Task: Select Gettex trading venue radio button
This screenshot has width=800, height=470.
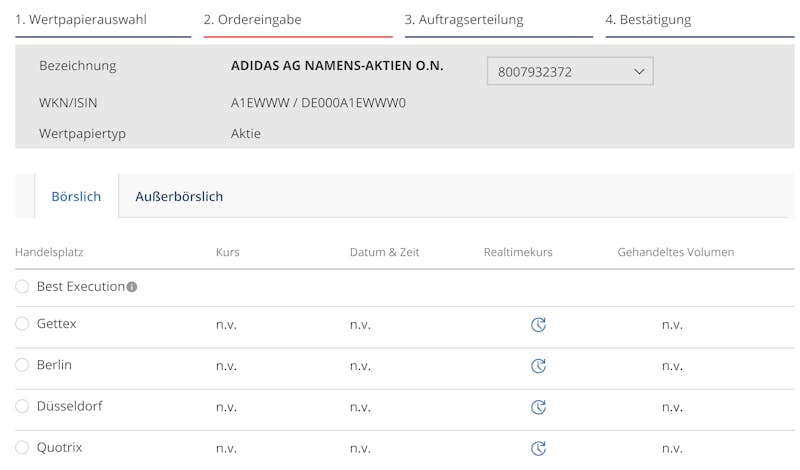Action: point(22,324)
